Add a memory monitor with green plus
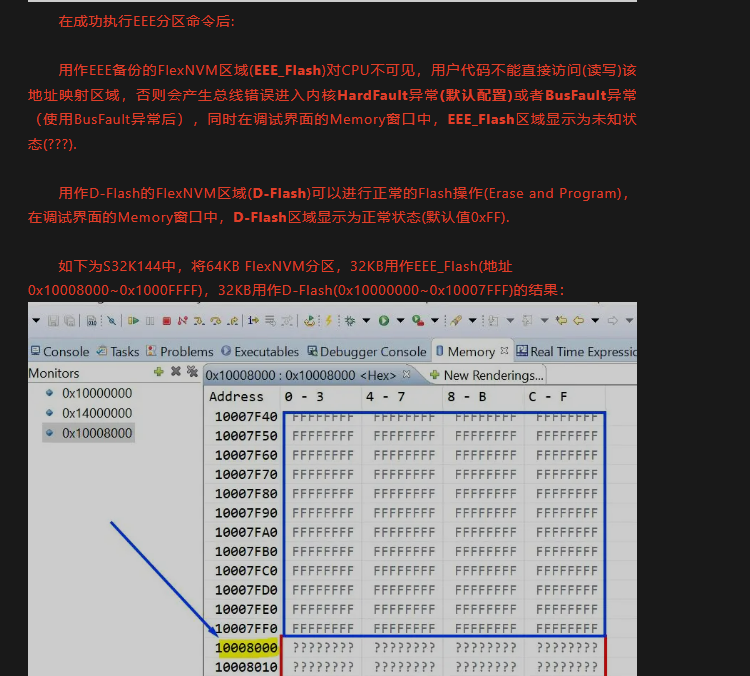The image size is (750, 676). click(159, 372)
